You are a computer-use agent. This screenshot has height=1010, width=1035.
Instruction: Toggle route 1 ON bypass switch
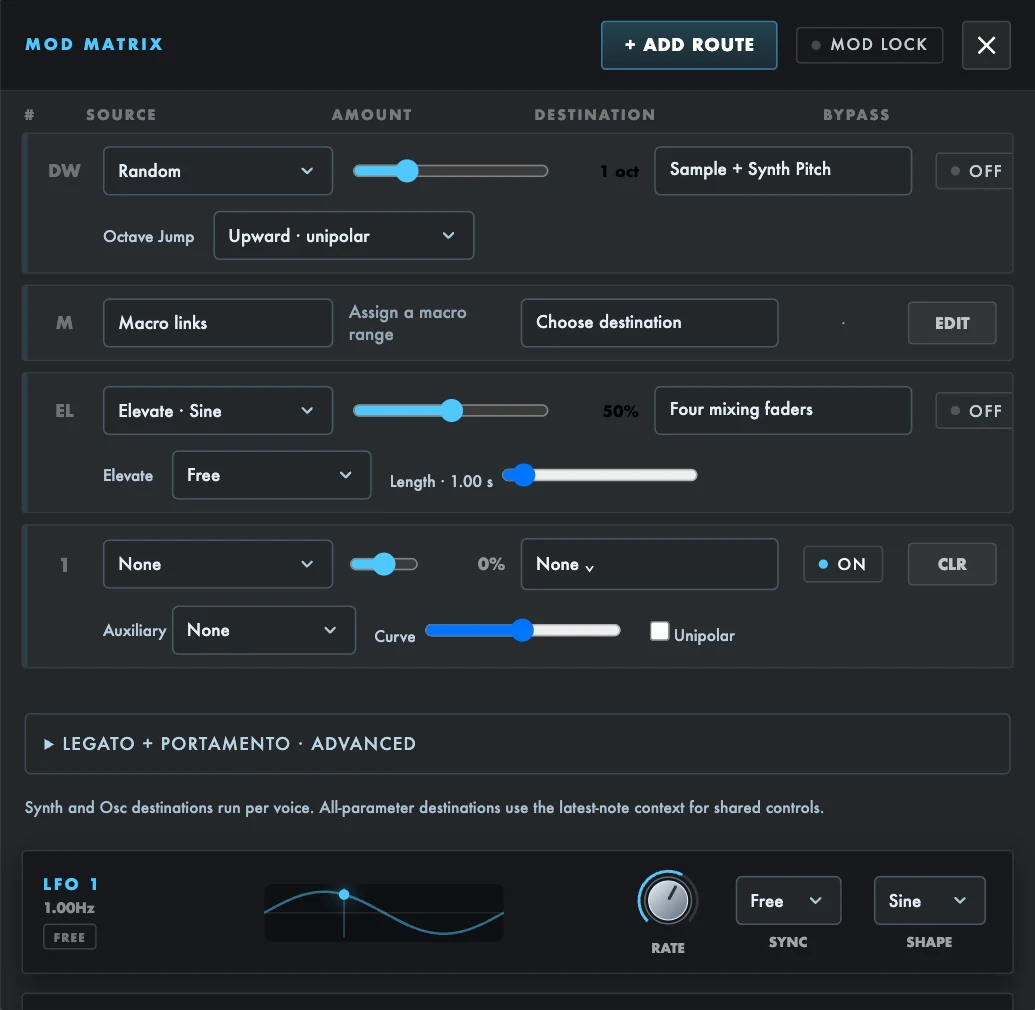pos(843,564)
